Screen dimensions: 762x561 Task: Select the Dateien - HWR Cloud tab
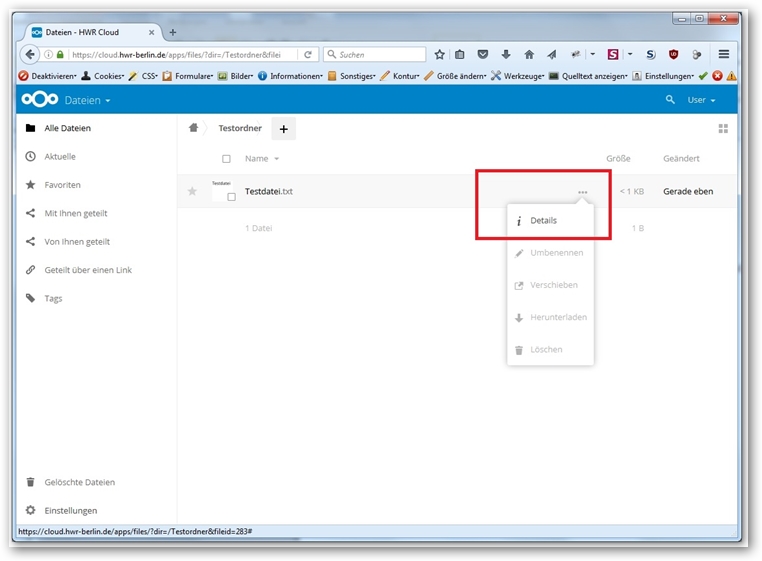point(93,32)
